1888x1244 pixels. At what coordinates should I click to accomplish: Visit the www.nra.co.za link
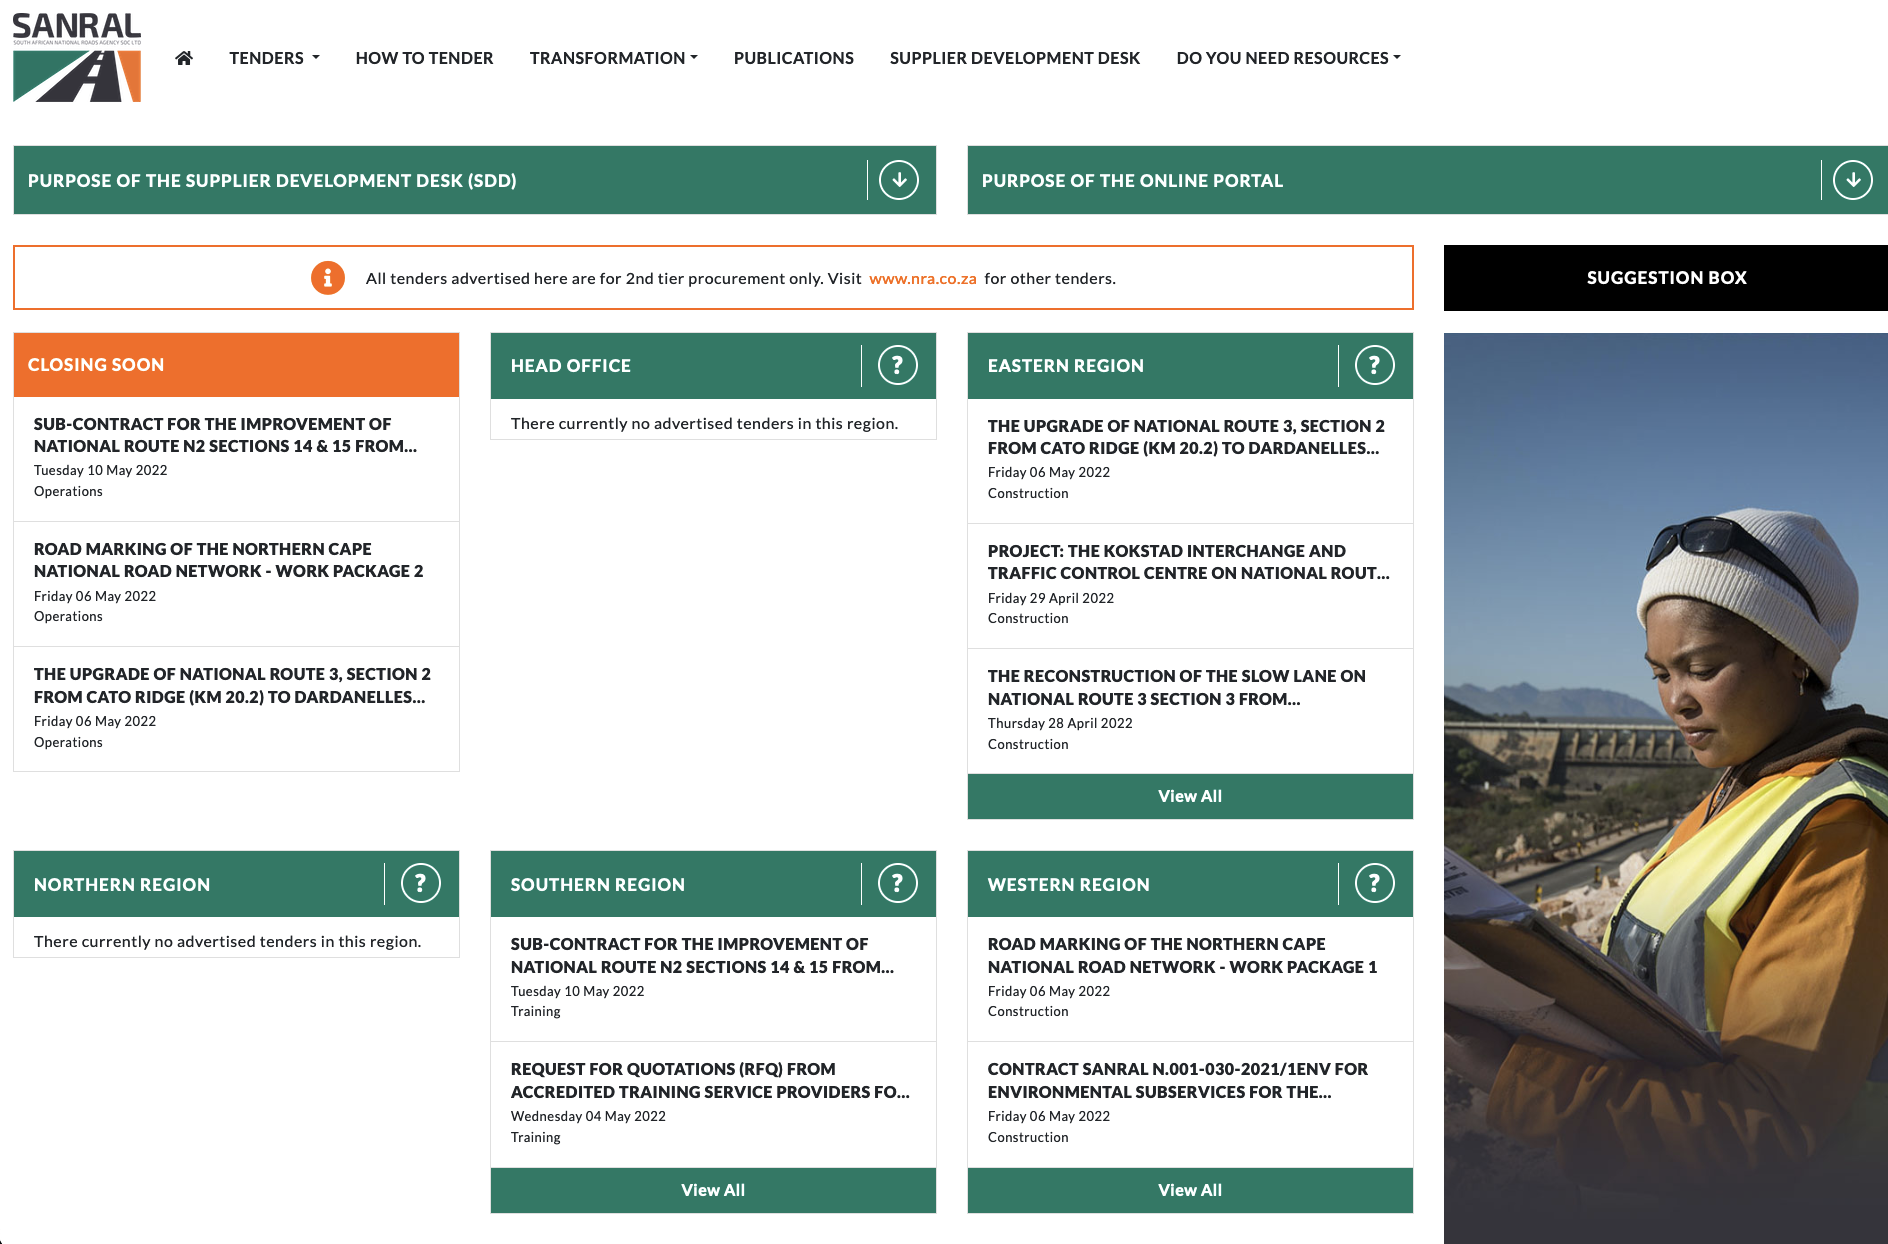pyautogui.click(x=922, y=278)
